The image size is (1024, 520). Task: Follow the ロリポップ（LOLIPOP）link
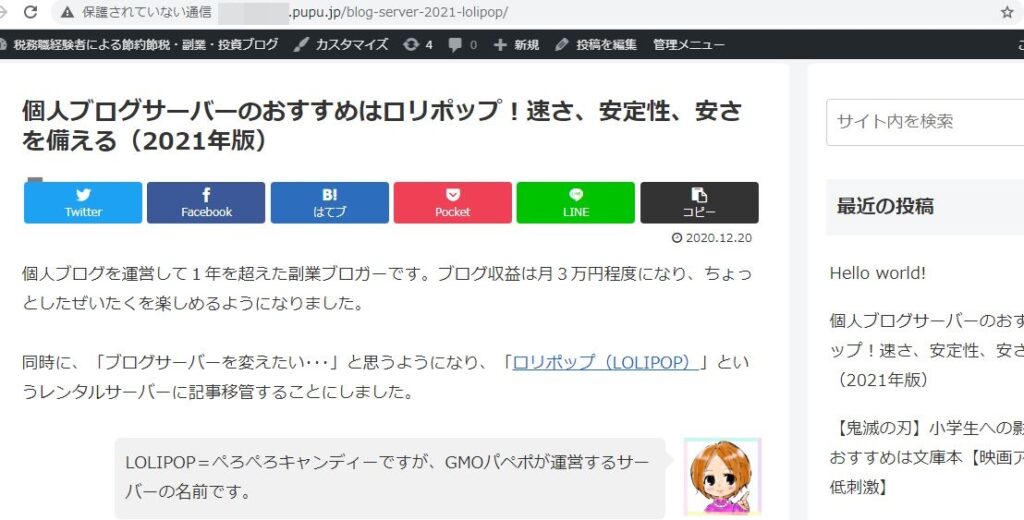coord(606,362)
